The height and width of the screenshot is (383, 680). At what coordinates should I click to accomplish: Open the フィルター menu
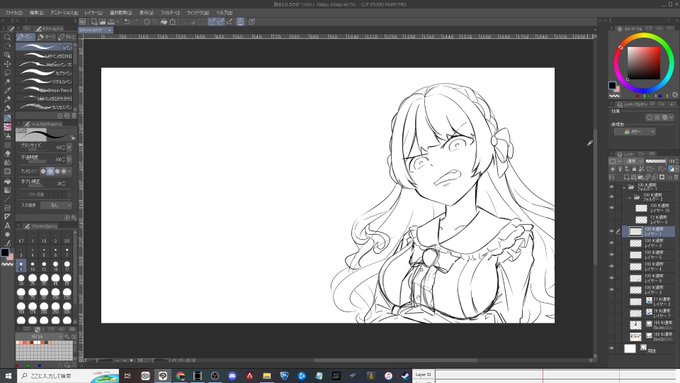click(170, 13)
